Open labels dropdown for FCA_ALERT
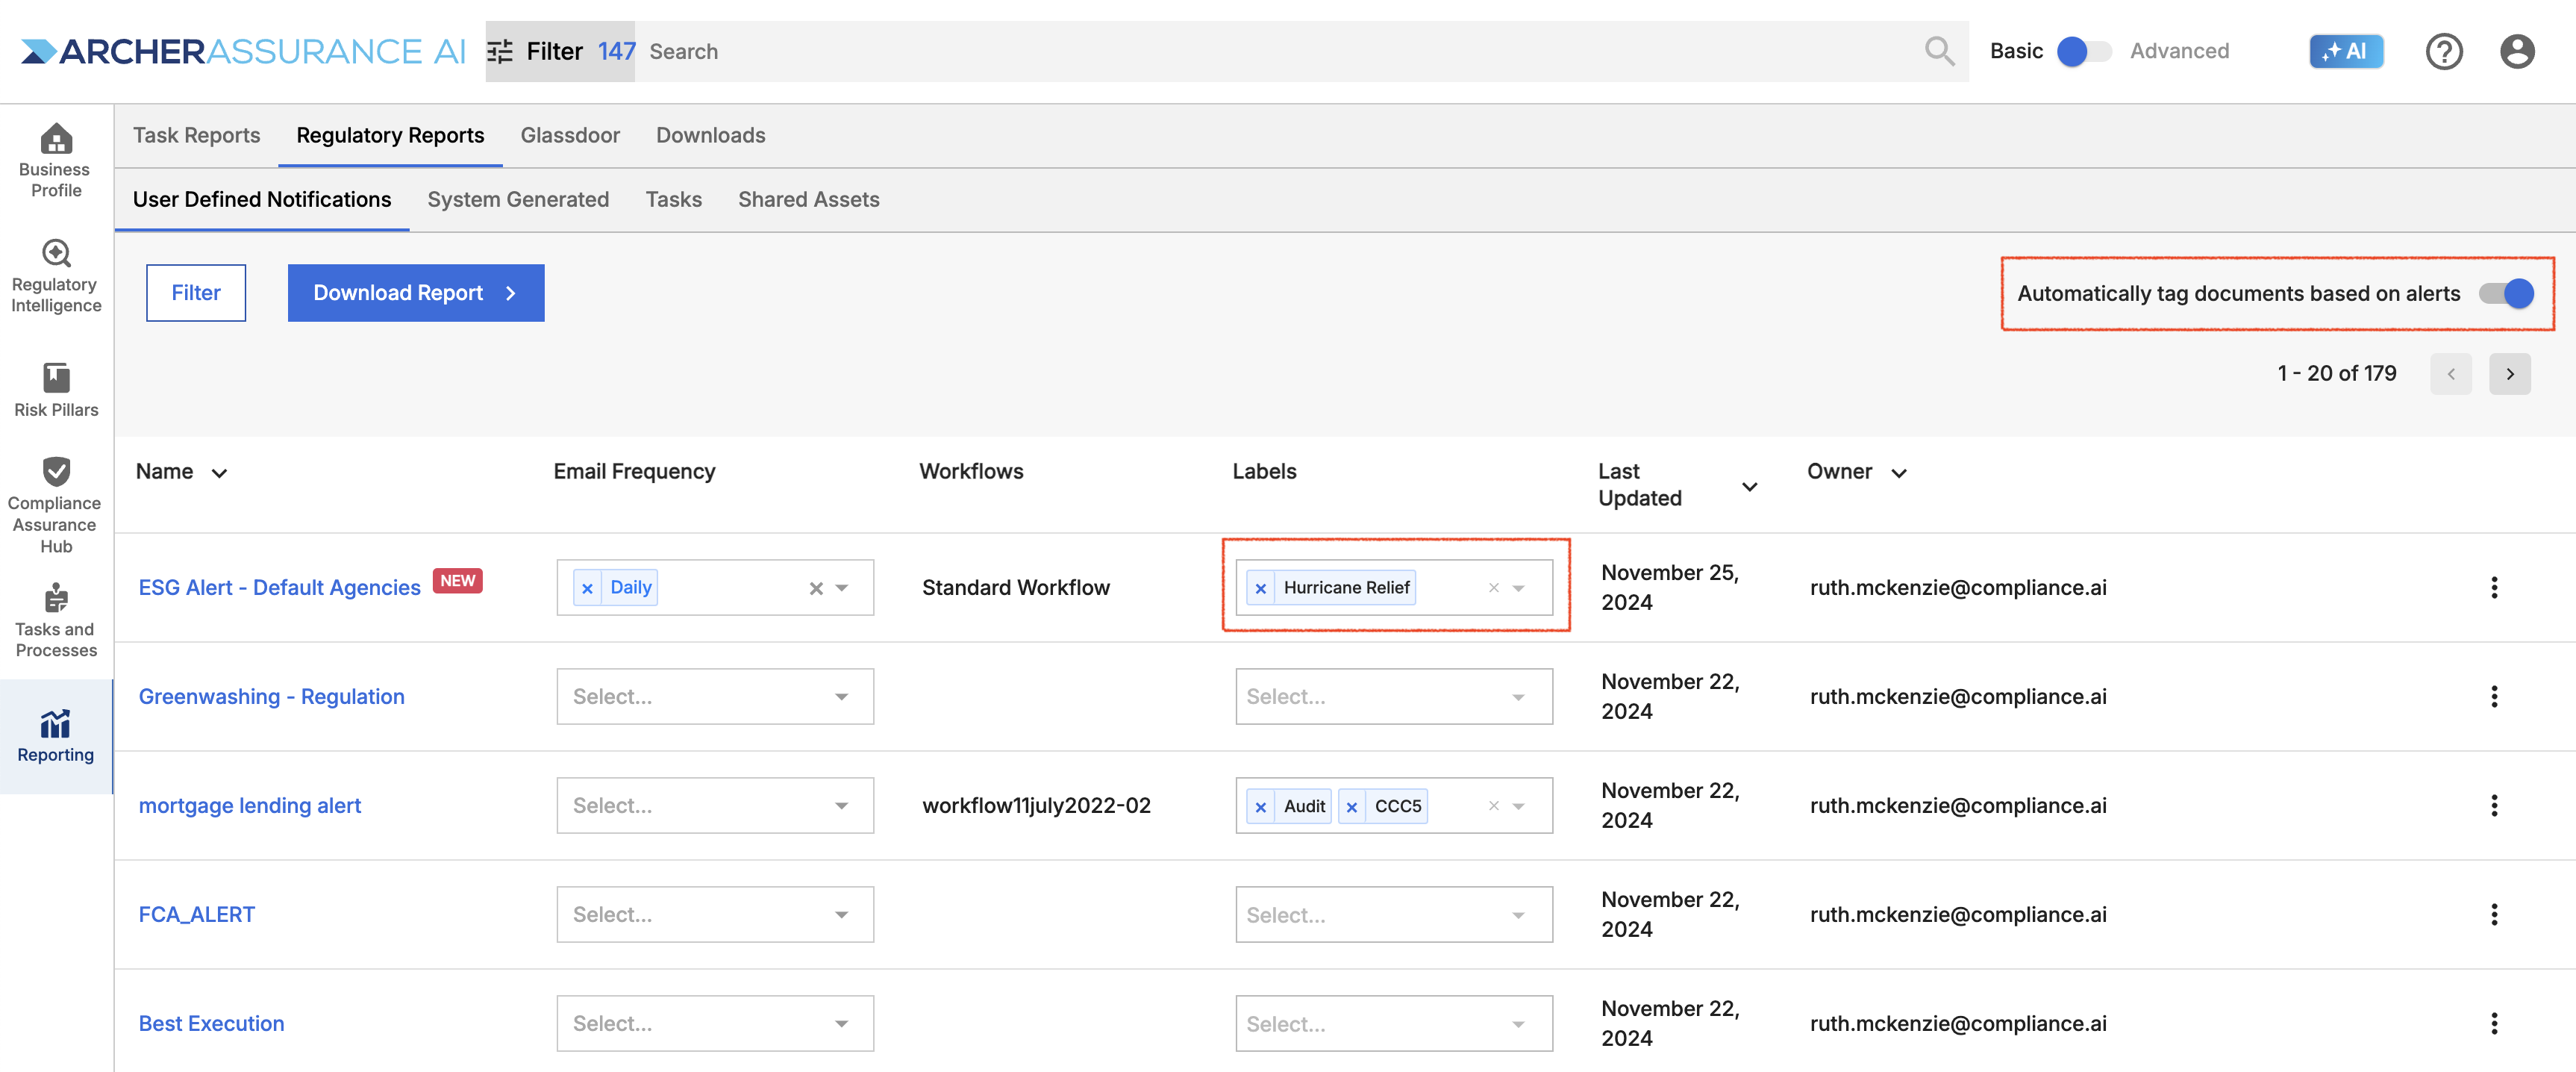The height and width of the screenshot is (1072, 2576). pos(1393,915)
